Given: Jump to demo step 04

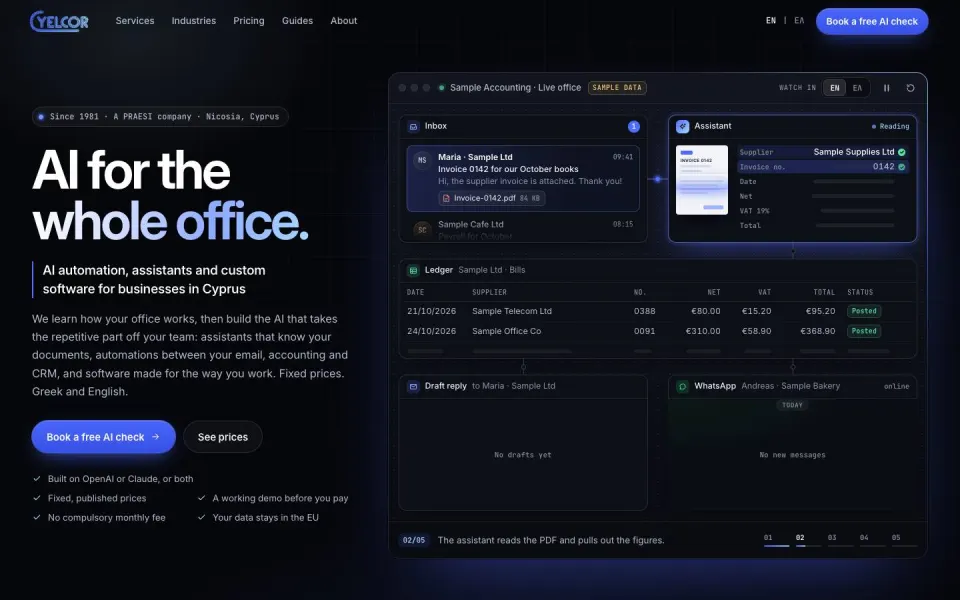Looking at the screenshot, I should [x=872, y=539].
